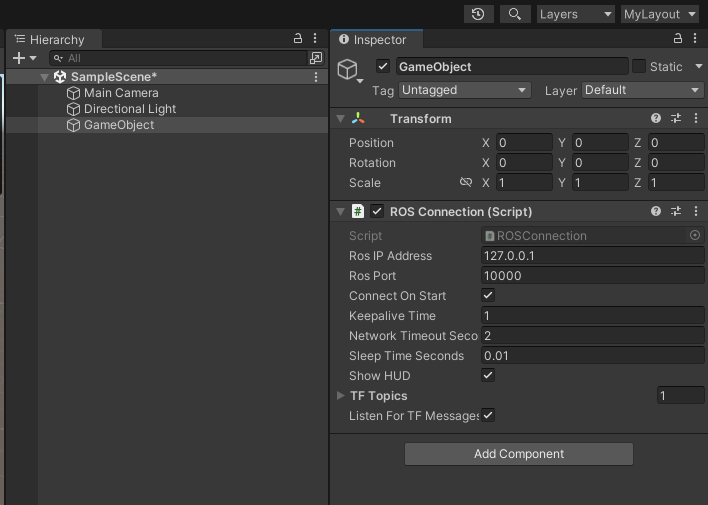Open the Layer dropdown showing Default
Image resolution: width=708 pixels, height=505 pixels.
pyautogui.click(x=643, y=90)
